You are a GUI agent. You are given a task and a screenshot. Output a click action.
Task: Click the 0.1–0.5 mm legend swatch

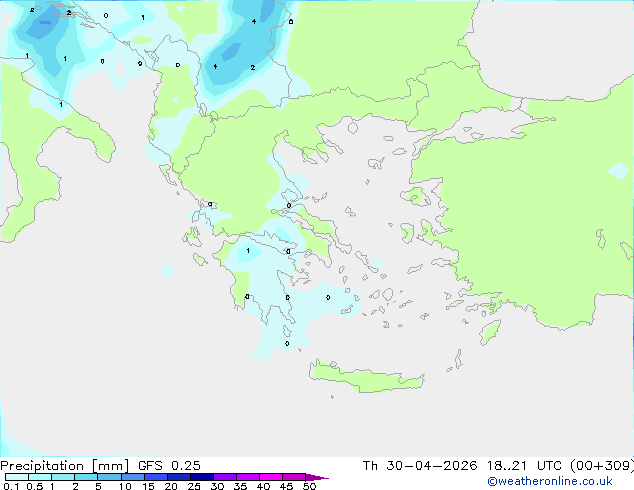coord(17,477)
